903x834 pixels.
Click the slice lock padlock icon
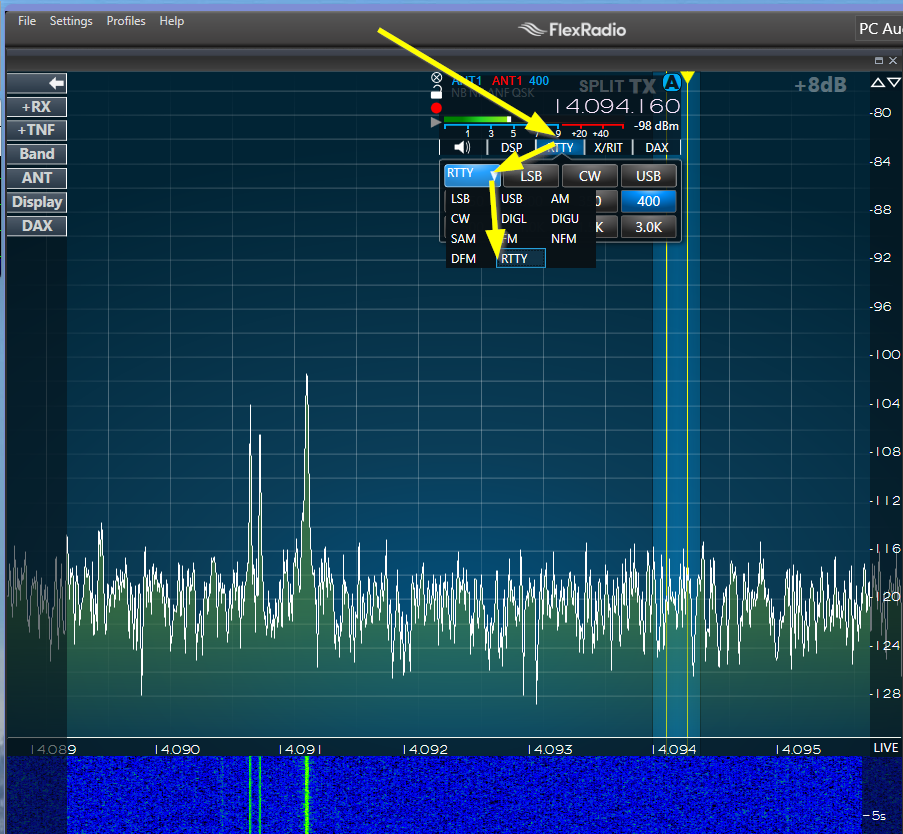(x=436, y=92)
